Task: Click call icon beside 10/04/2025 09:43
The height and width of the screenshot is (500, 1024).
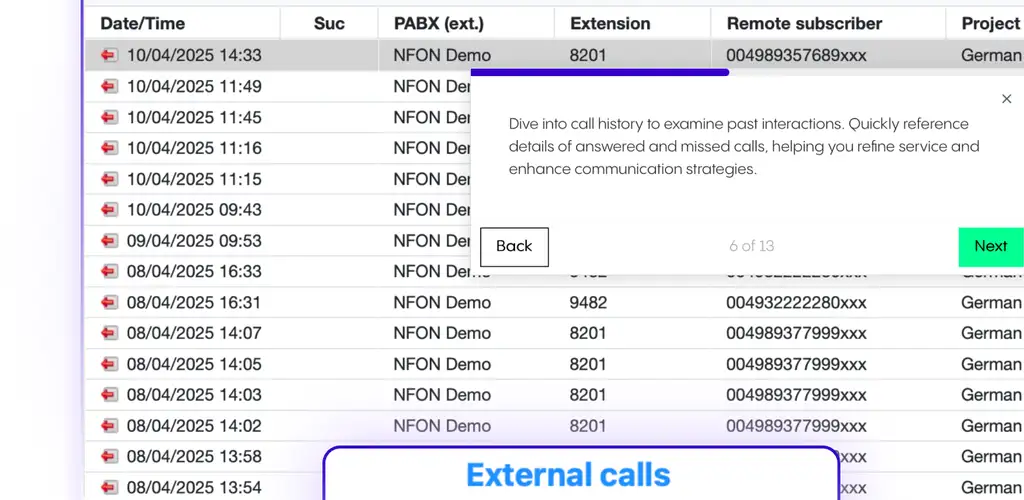Action: [109, 210]
